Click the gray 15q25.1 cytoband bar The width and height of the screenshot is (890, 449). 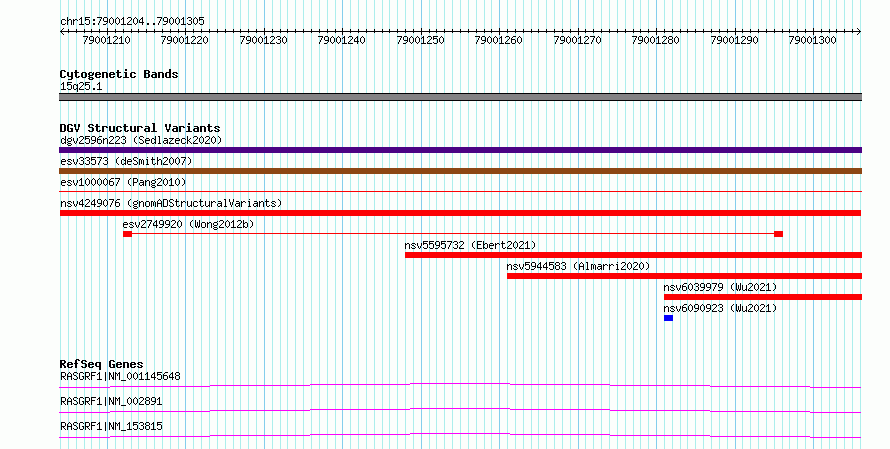pyautogui.click(x=460, y=97)
